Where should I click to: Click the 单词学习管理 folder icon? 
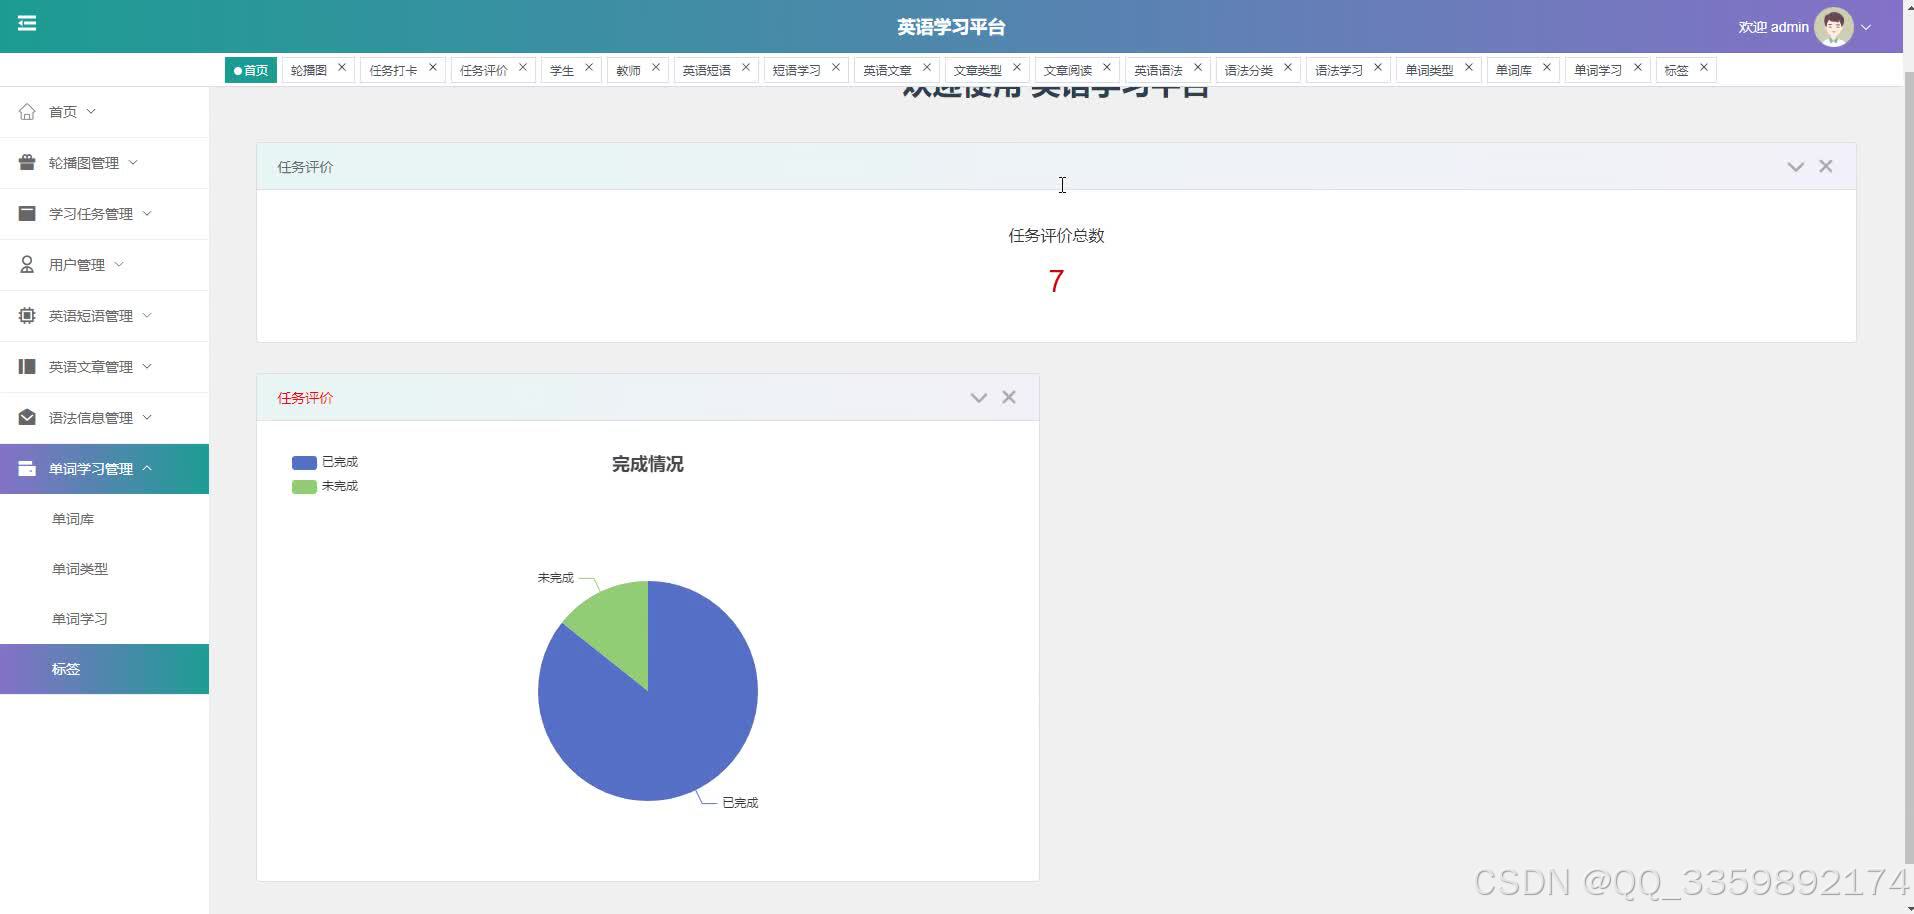(x=27, y=468)
